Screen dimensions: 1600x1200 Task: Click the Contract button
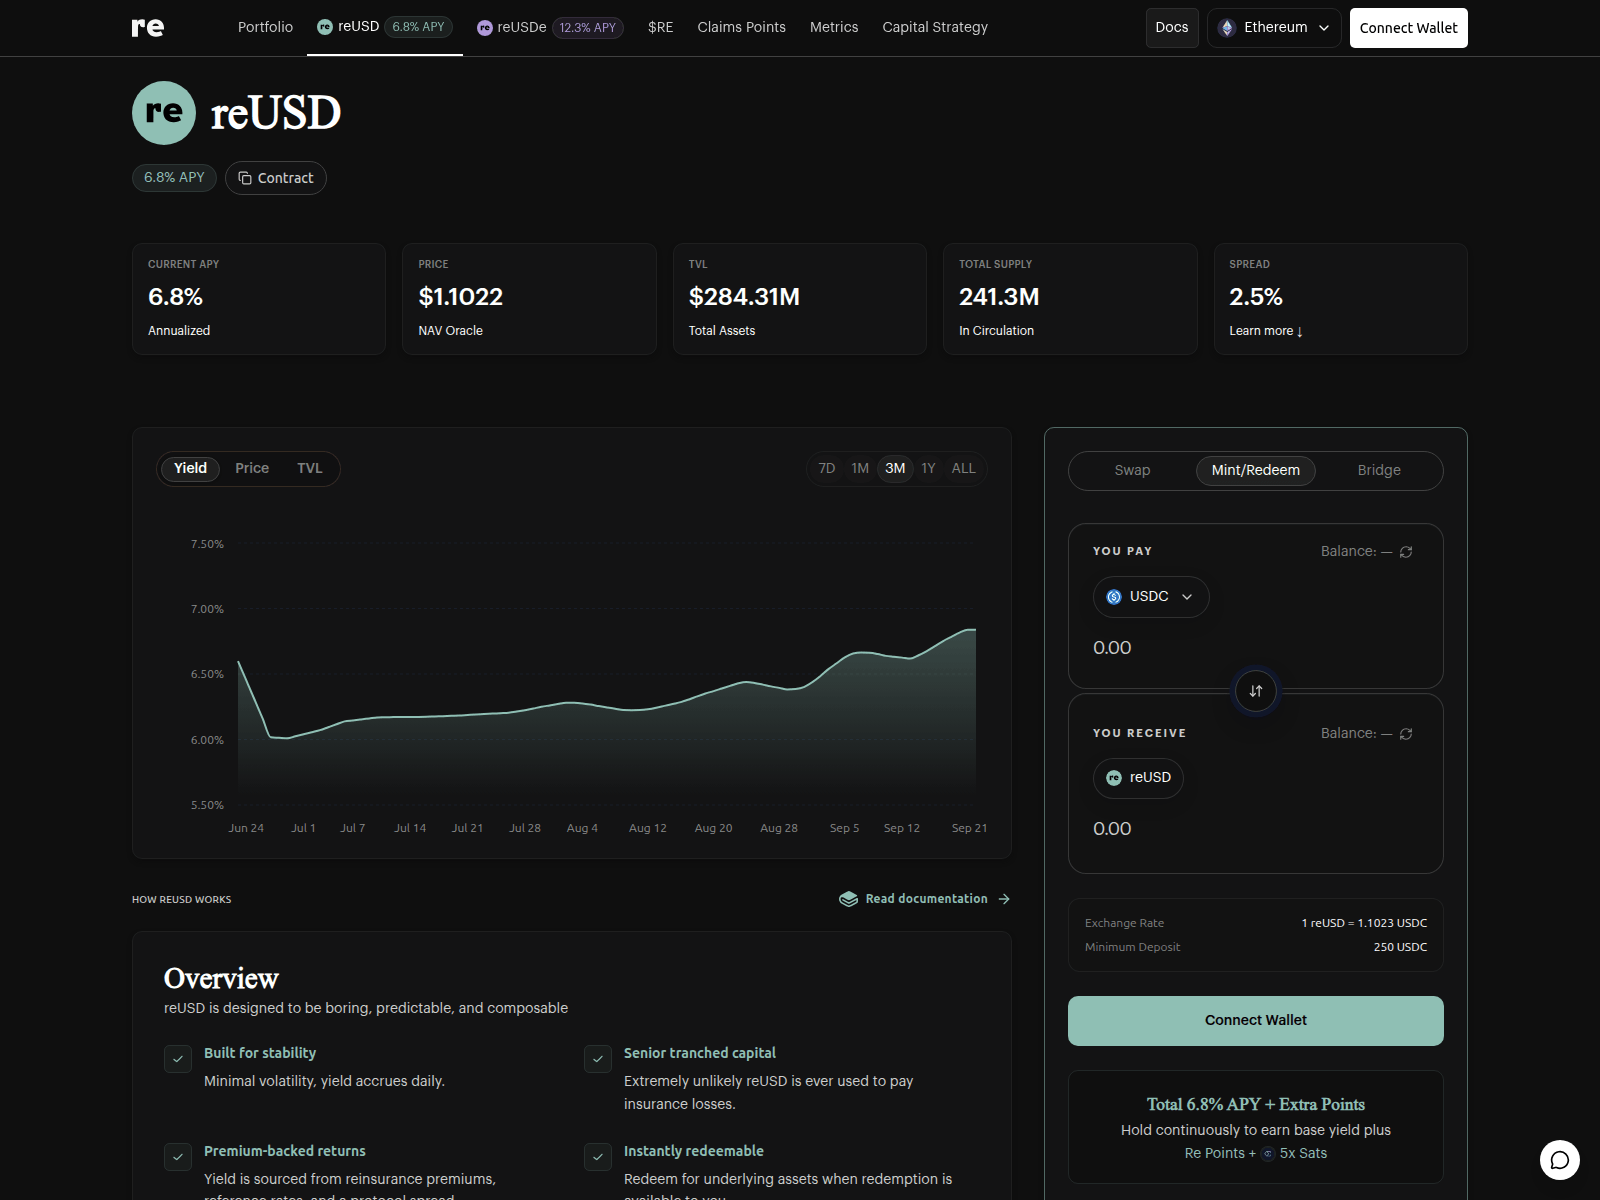click(x=276, y=178)
